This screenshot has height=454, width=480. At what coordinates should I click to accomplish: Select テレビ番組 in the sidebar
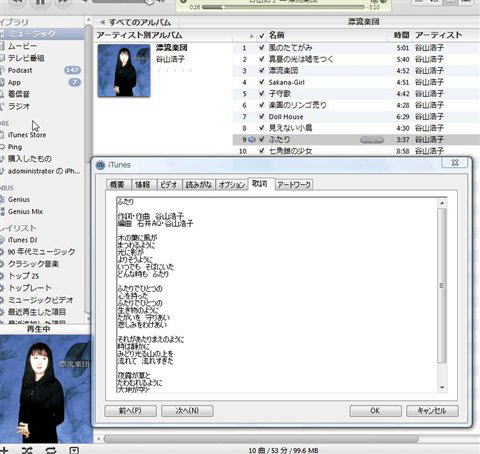tap(26, 58)
